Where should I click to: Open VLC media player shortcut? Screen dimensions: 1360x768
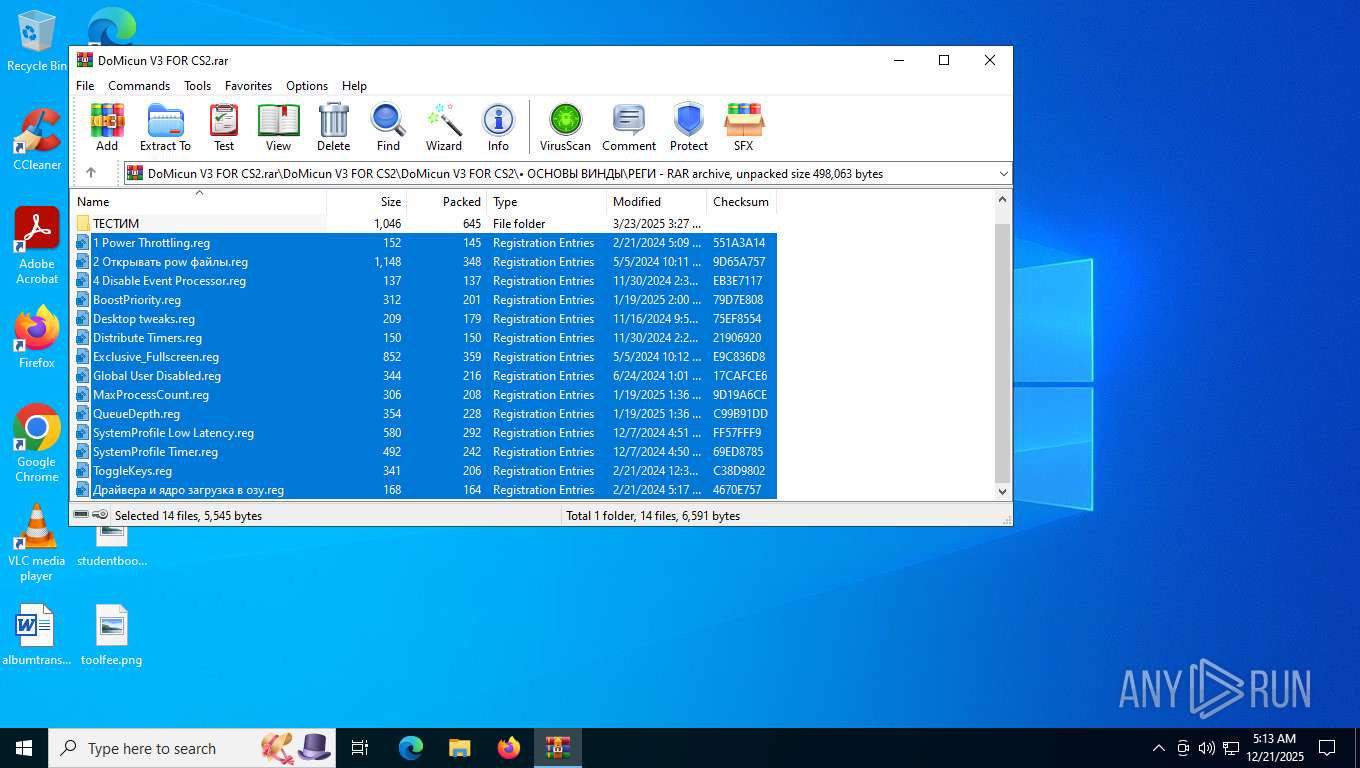click(x=37, y=543)
